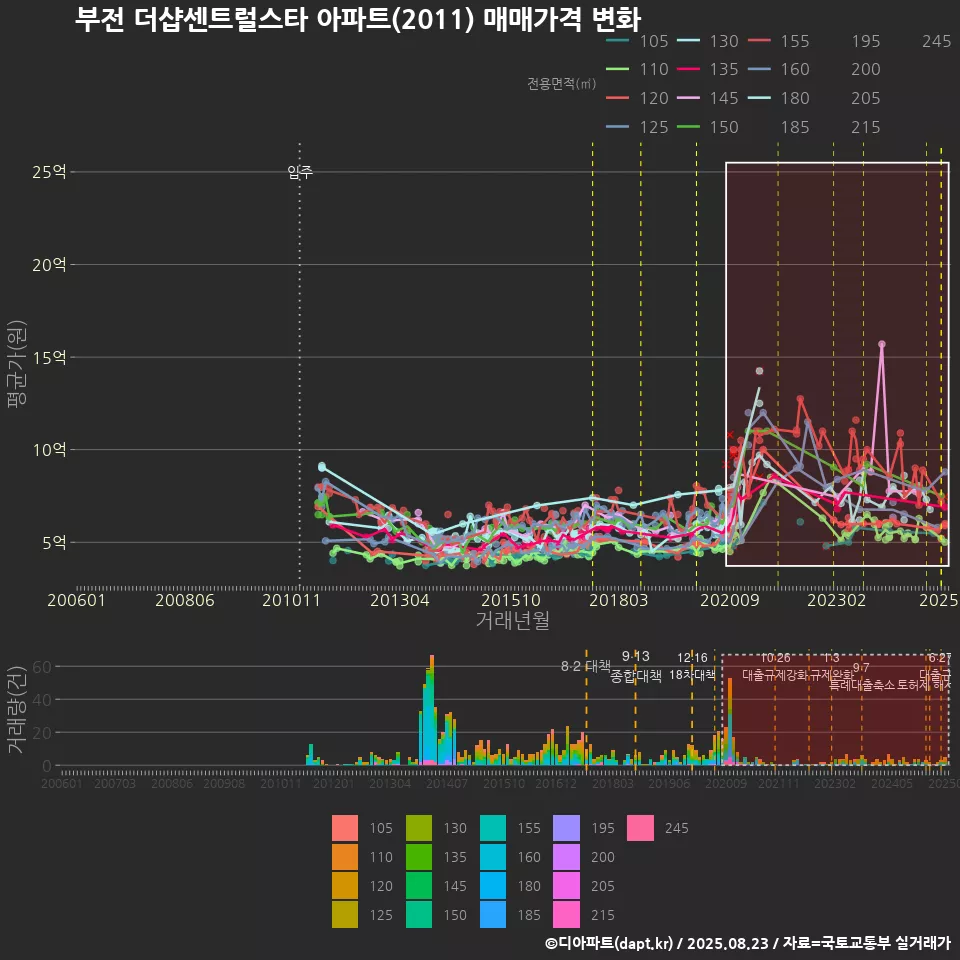Screen dimensions: 960x960
Task: Select the 120 entry in the top line legend
Action: pos(637,98)
